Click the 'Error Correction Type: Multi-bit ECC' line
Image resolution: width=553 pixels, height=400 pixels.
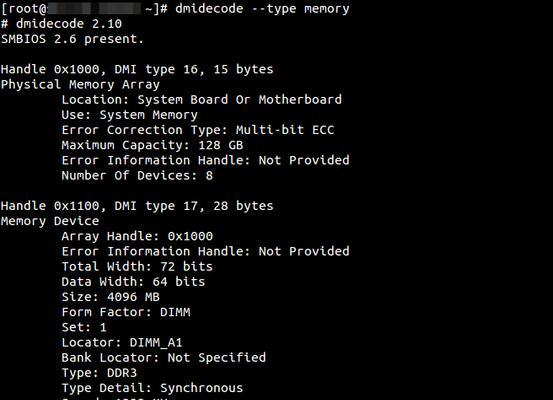coord(198,130)
